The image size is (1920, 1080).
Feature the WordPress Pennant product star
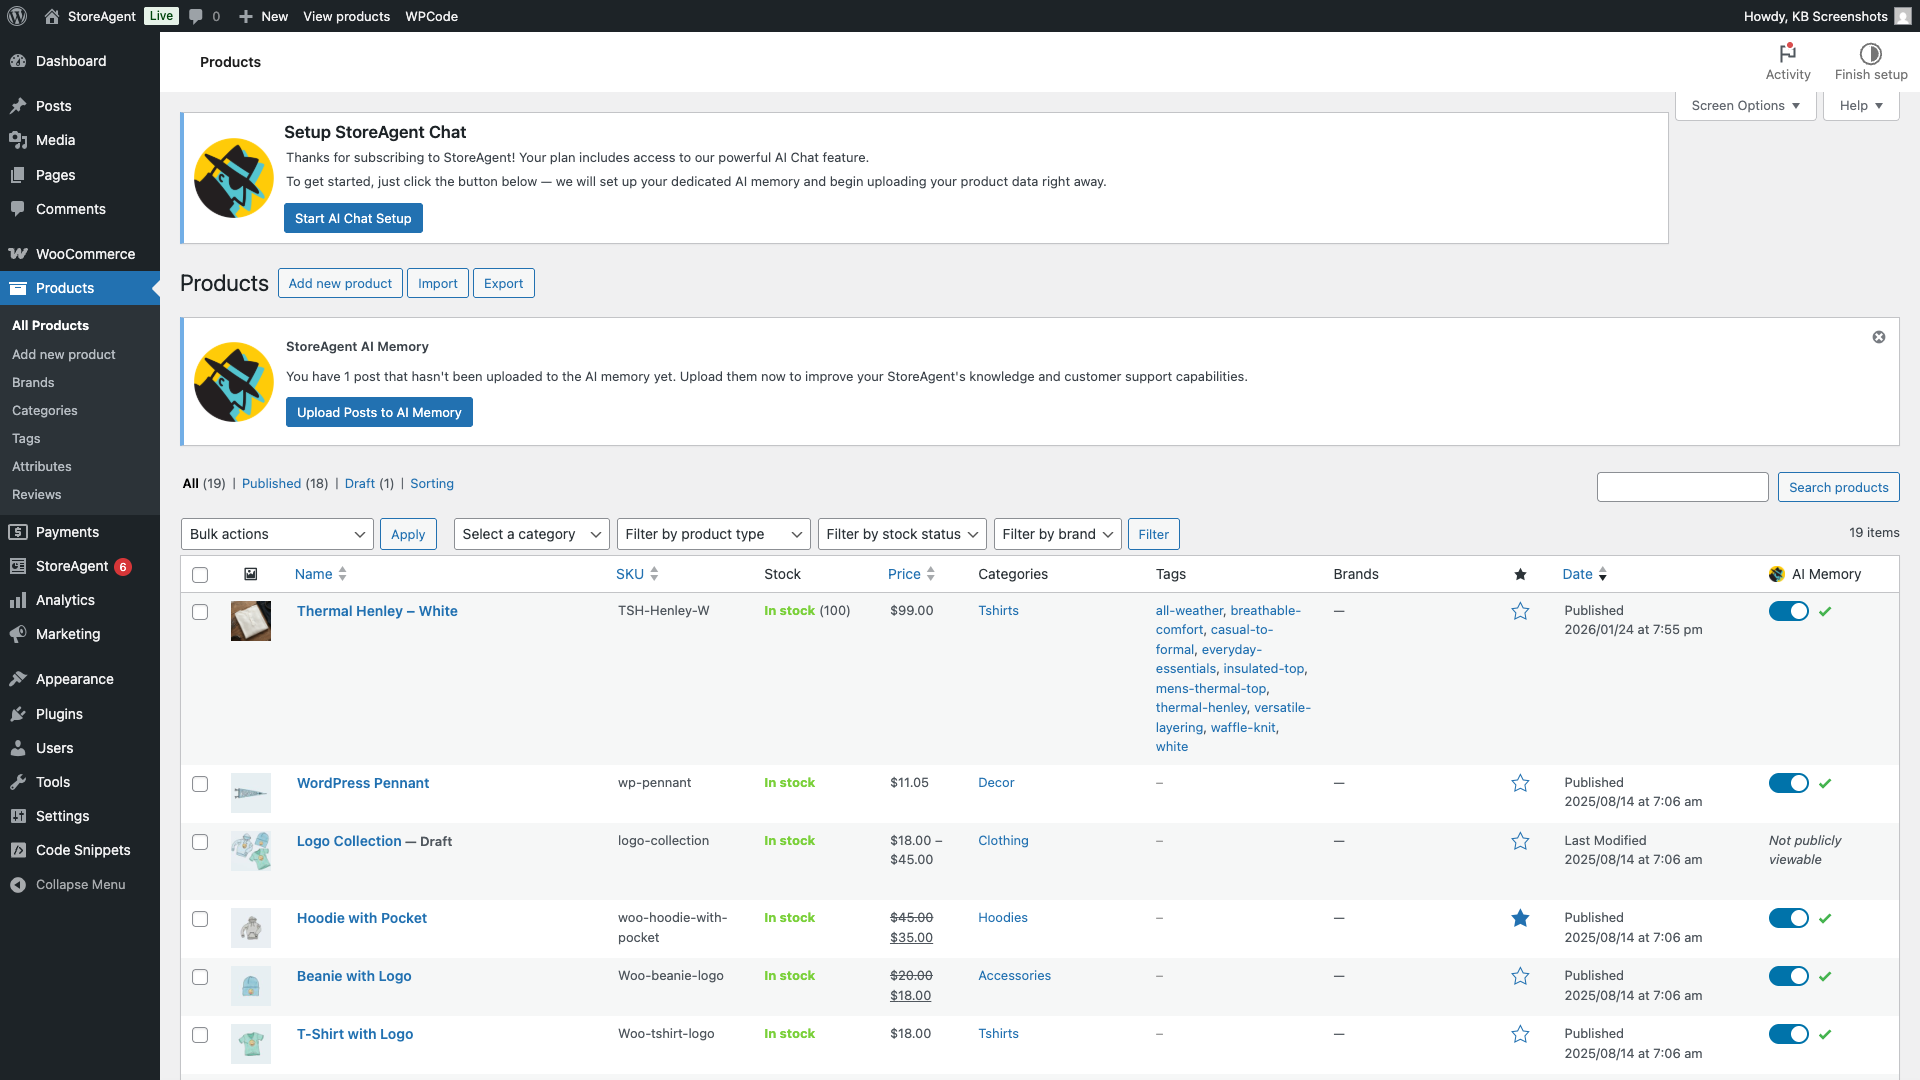(x=1520, y=783)
